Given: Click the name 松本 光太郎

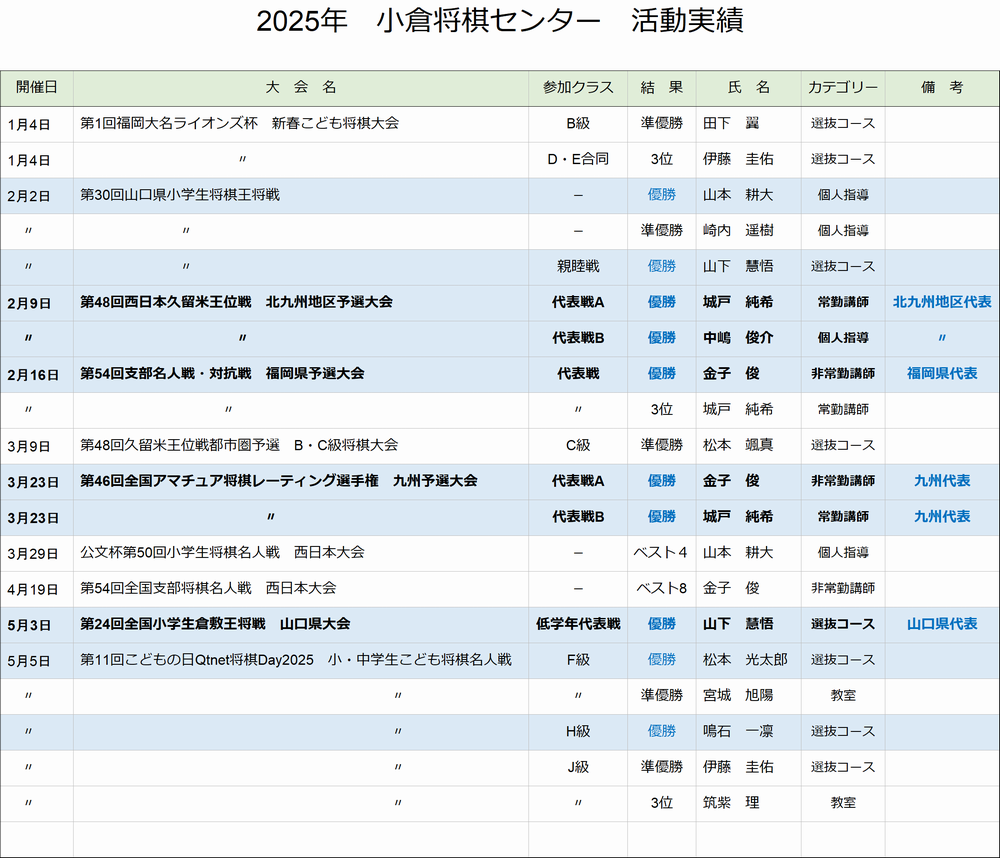Looking at the screenshot, I should point(745,660).
